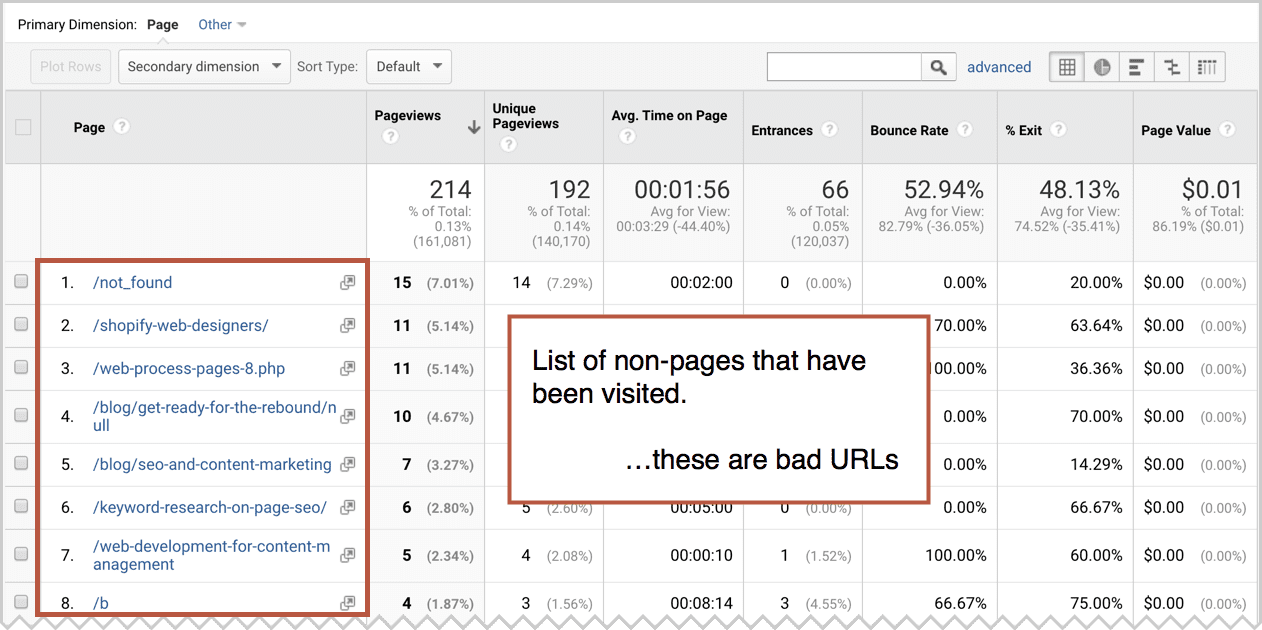Switch to the performance bar view
This screenshot has width=1262, height=630.
[1136, 66]
